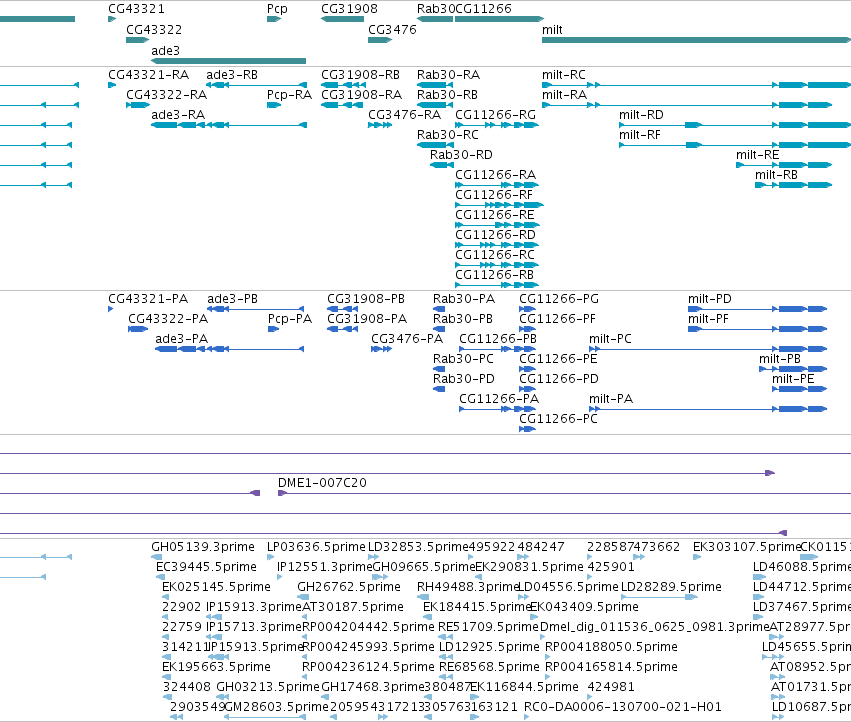This screenshot has height=722, width=851.
Task: Open the RP004245993.5prime EST label
Action: coord(369,647)
